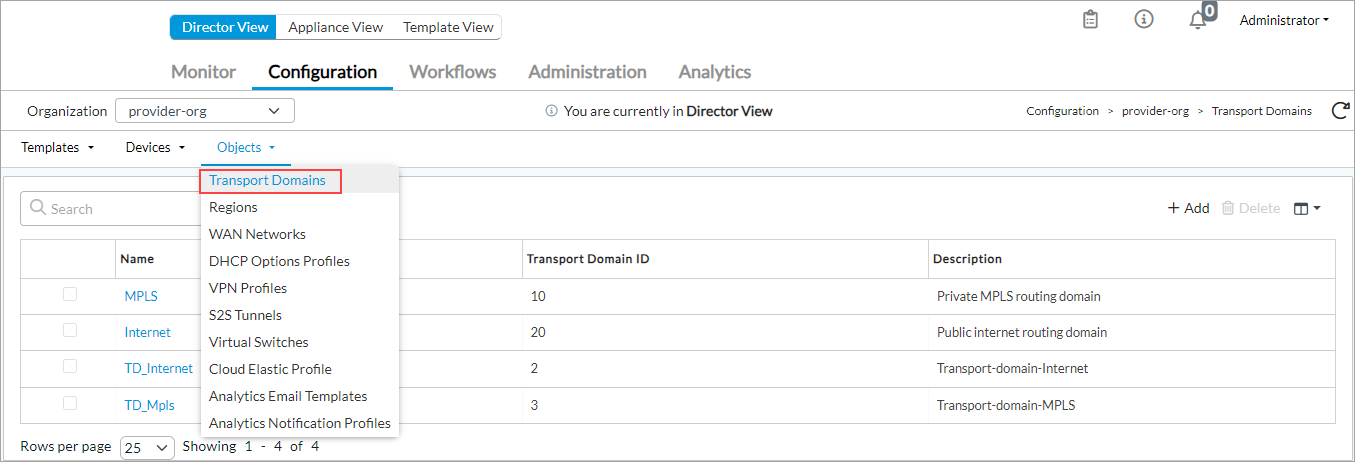Image resolution: width=1355 pixels, height=462 pixels.
Task: Click the information circle icon
Action: 1144,20
